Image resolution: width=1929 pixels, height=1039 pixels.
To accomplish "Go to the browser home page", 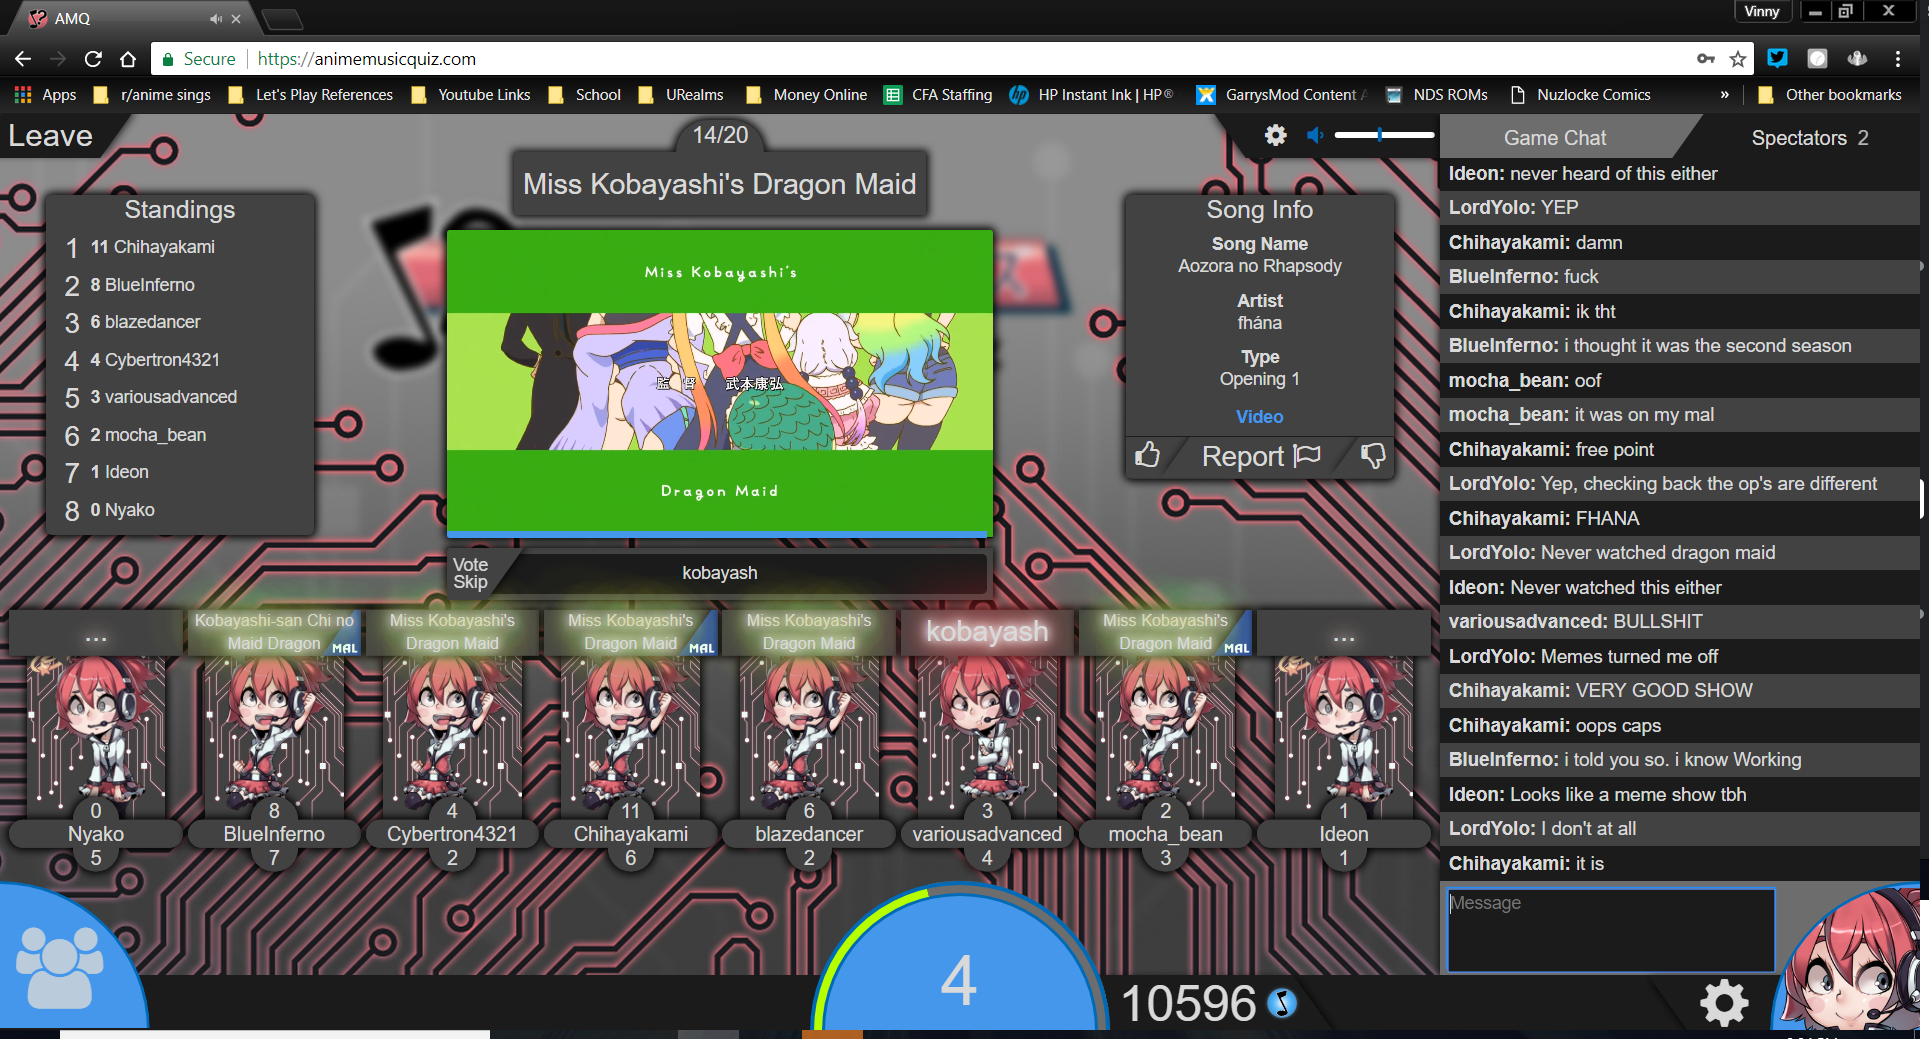I will (x=128, y=59).
